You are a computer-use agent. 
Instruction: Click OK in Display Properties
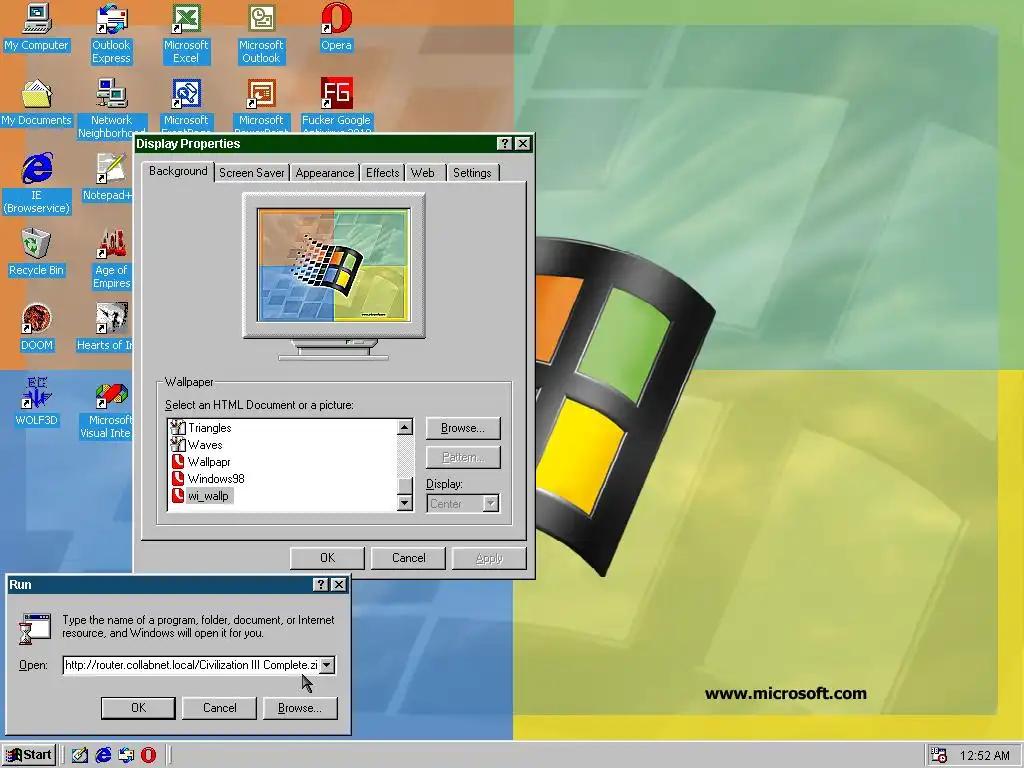[327, 558]
